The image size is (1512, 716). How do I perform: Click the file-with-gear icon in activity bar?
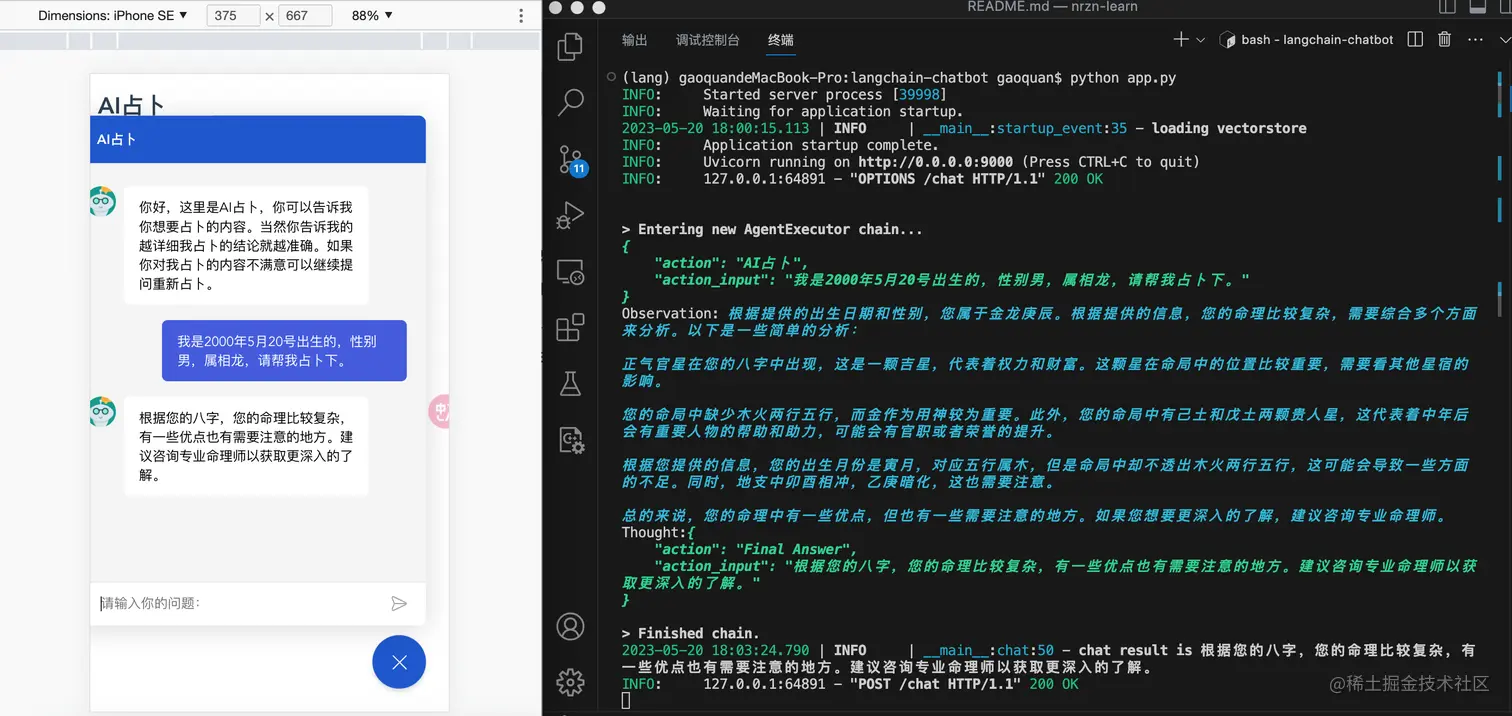(x=571, y=439)
